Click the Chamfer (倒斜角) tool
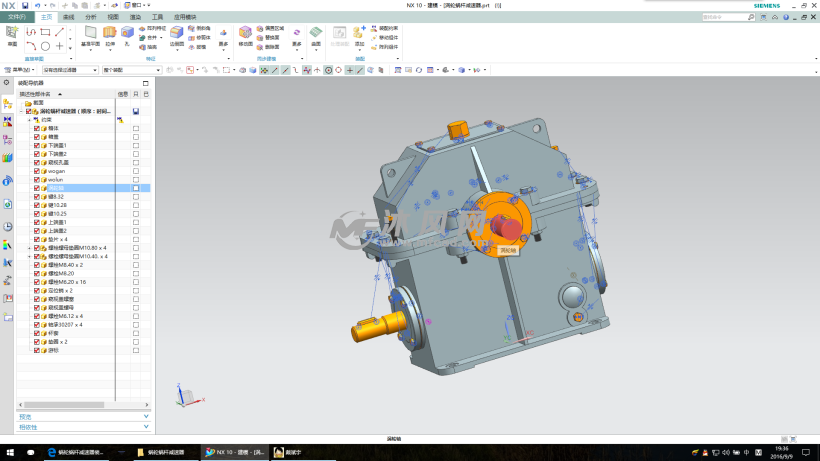This screenshot has height=461, width=820. click(199, 28)
